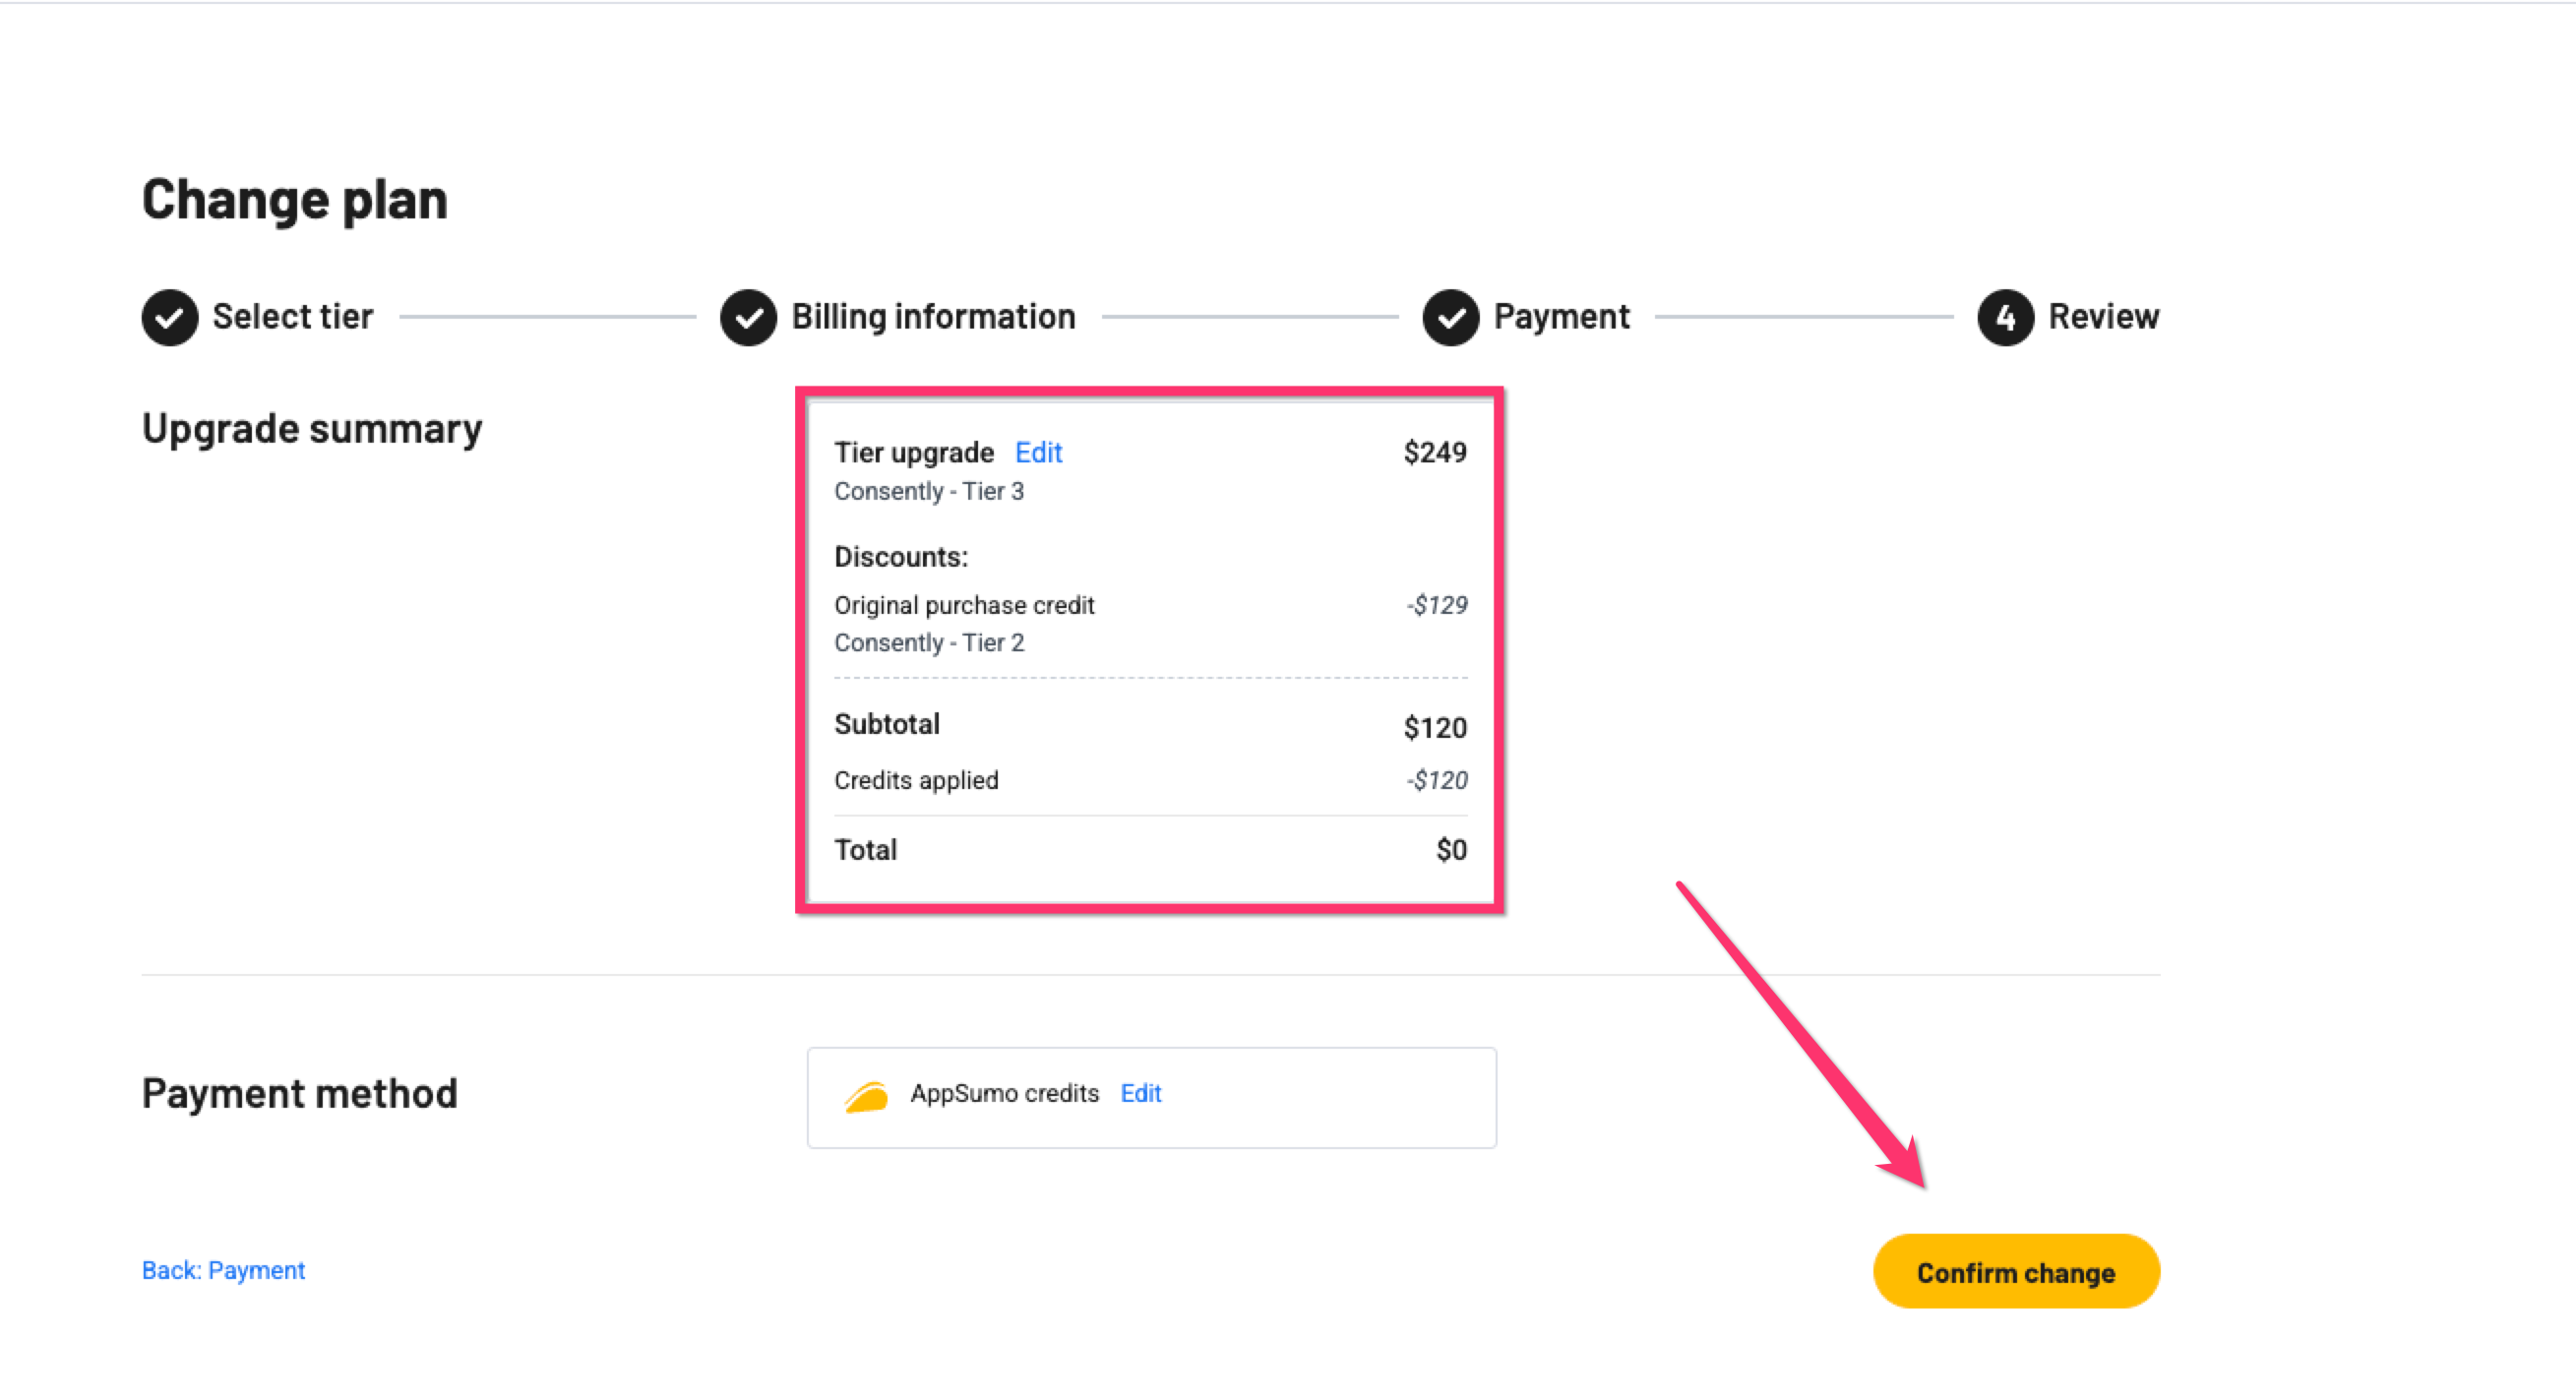Click the AppSumo taco logo icon
This screenshot has width=2576, height=1399.
click(x=866, y=1096)
